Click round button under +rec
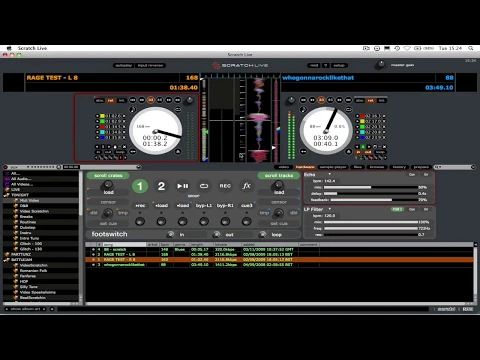Viewport: 480px width, 360px height. [x=140, y=221]
